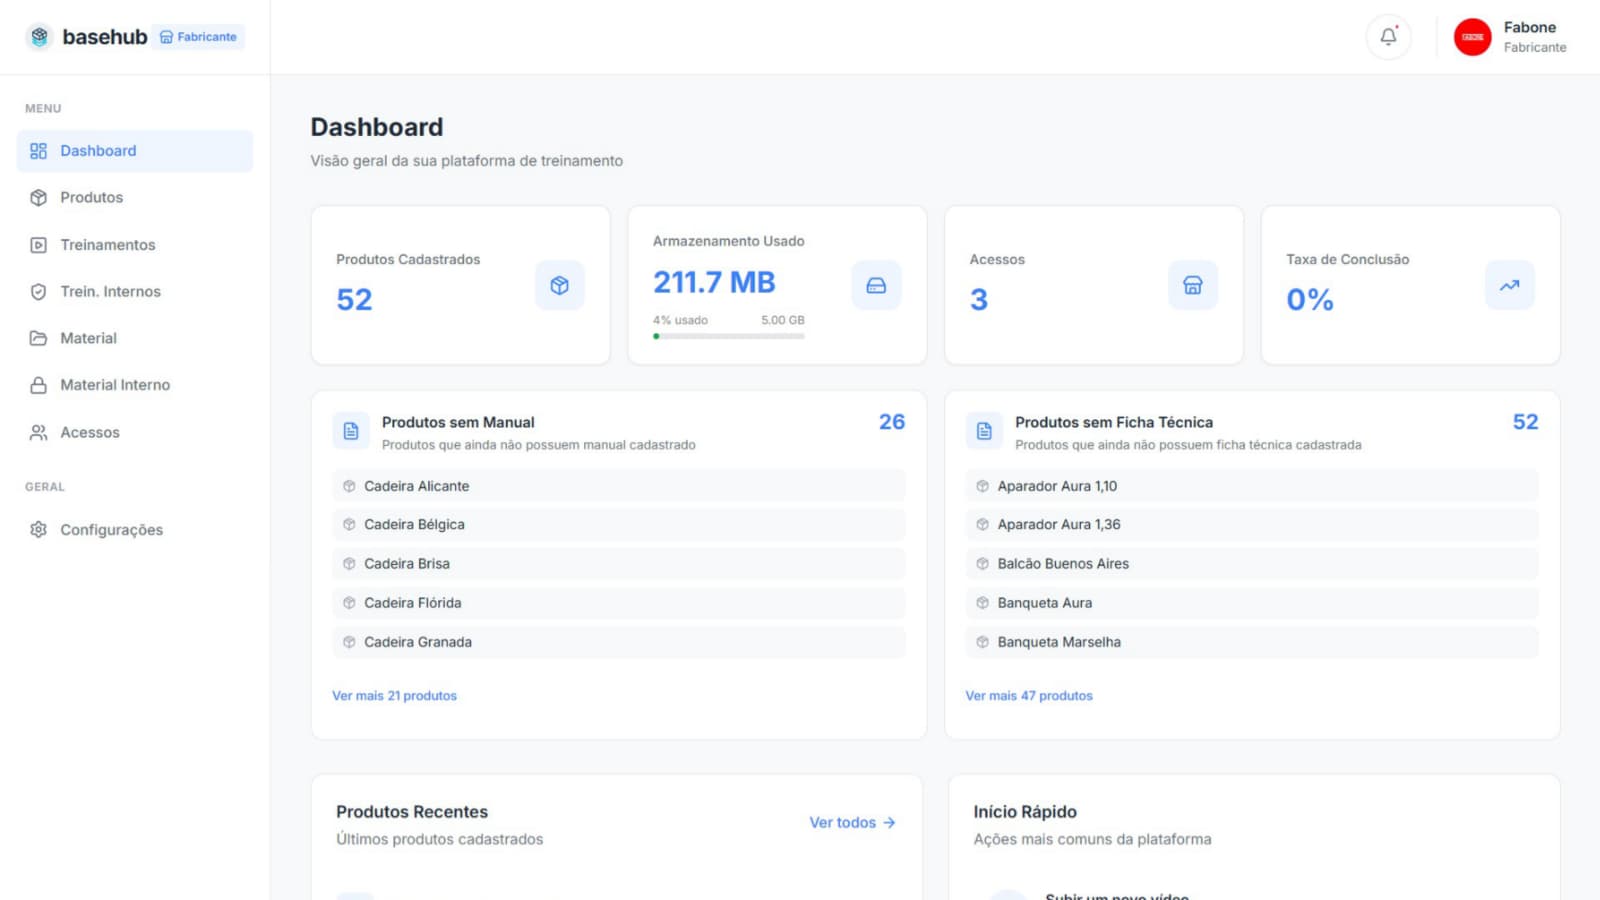Click the Treinamentos play icon
1600x900 pixels.
(x=38, y=245)
